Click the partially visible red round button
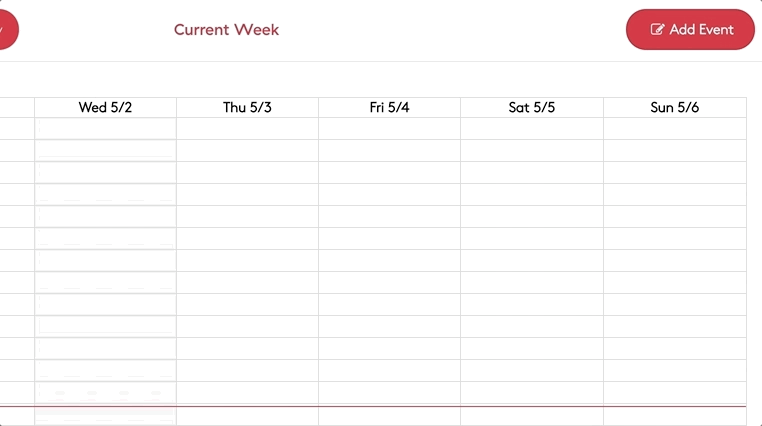This screenshot has width=762, height=426. tap(8, 29)
